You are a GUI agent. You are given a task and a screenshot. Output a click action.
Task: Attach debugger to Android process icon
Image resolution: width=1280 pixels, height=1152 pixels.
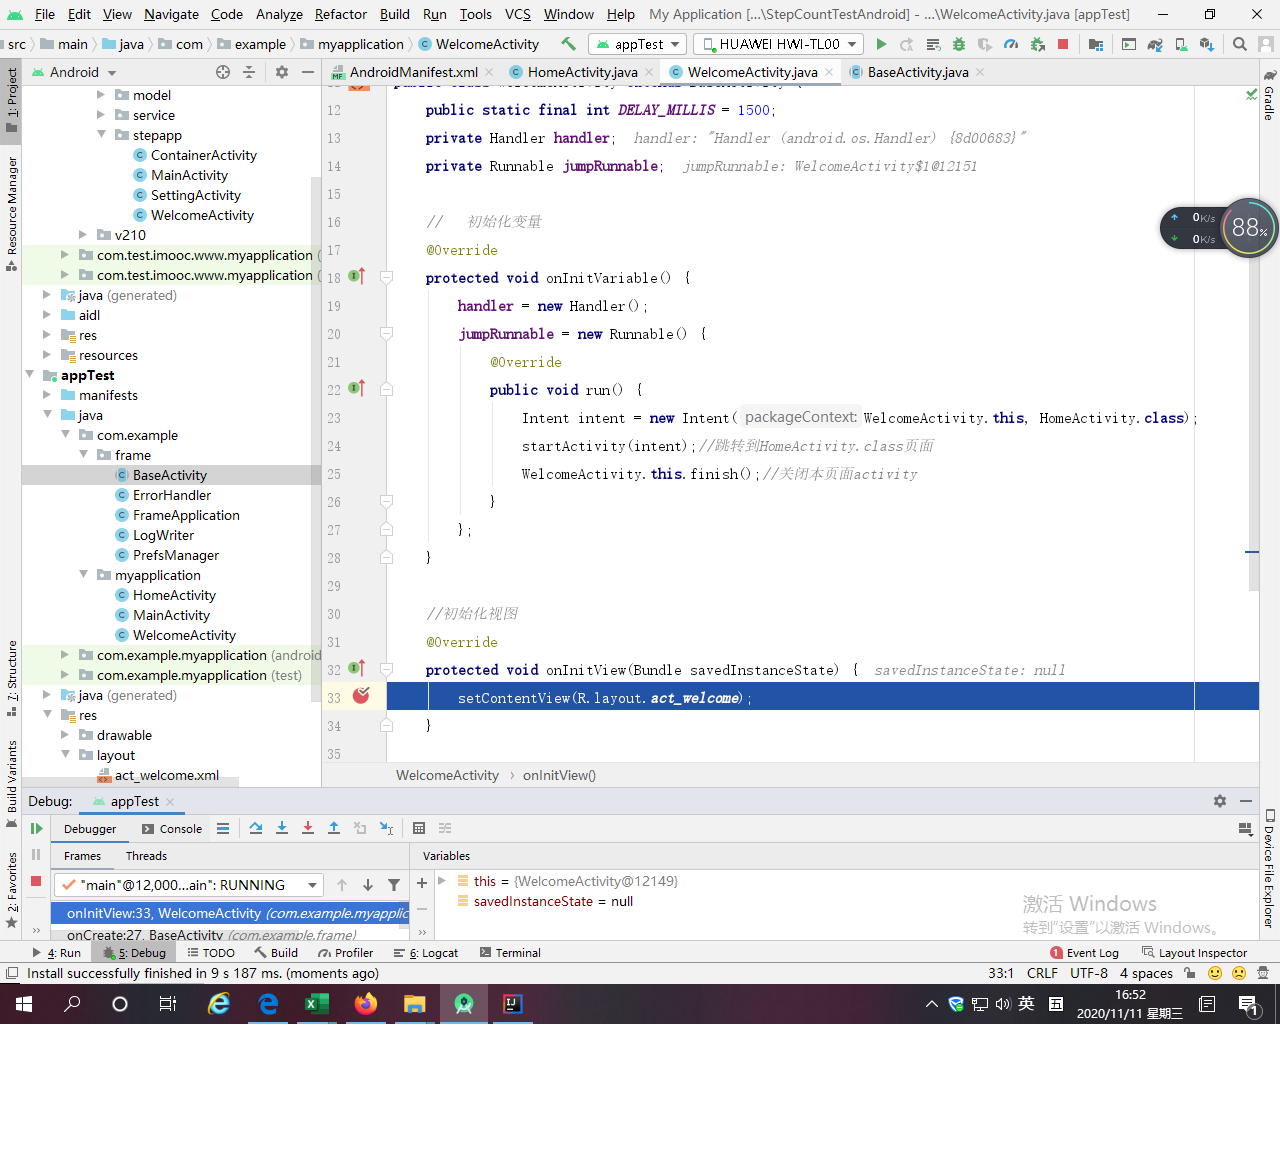coord(1037,44)
